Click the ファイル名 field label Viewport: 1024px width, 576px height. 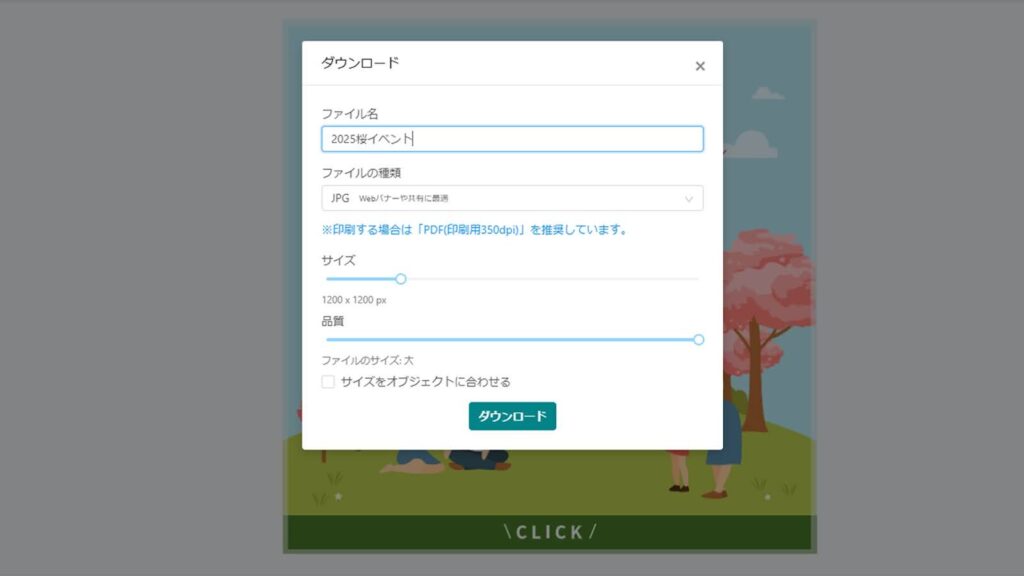pos(349,114)
